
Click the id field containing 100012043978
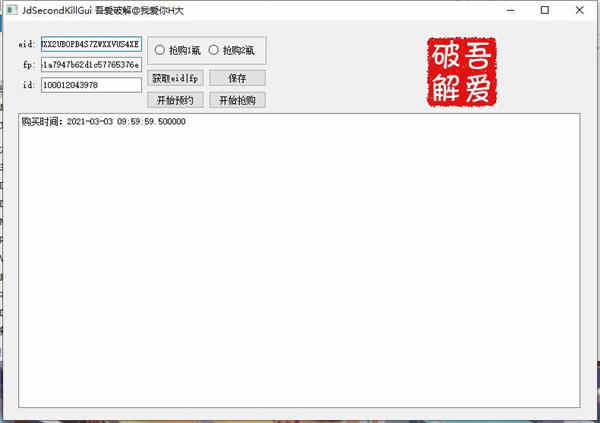91,85
